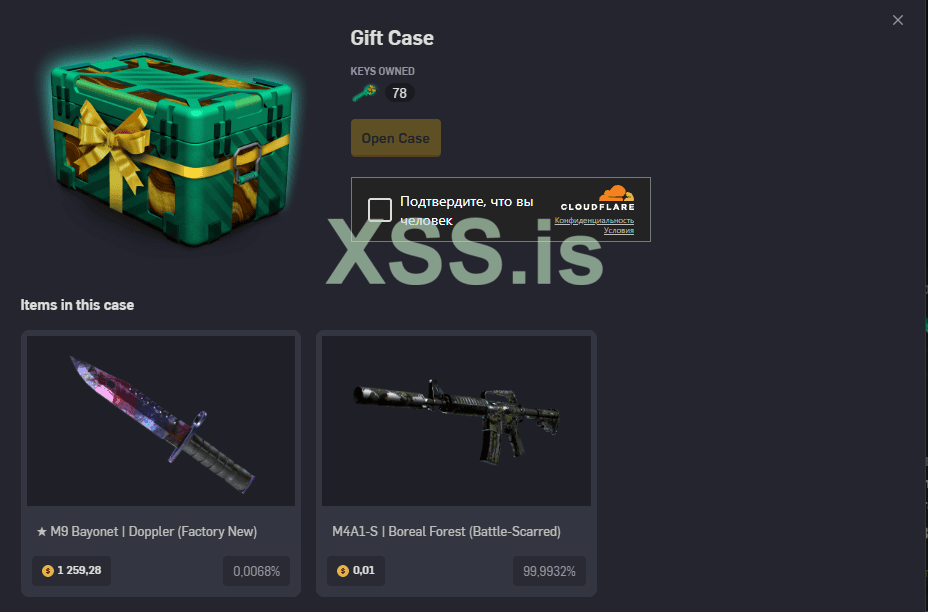This screenshot has height=612, width=928.
Task: Click the green Gift Case box image
Action: coord(170,147)
